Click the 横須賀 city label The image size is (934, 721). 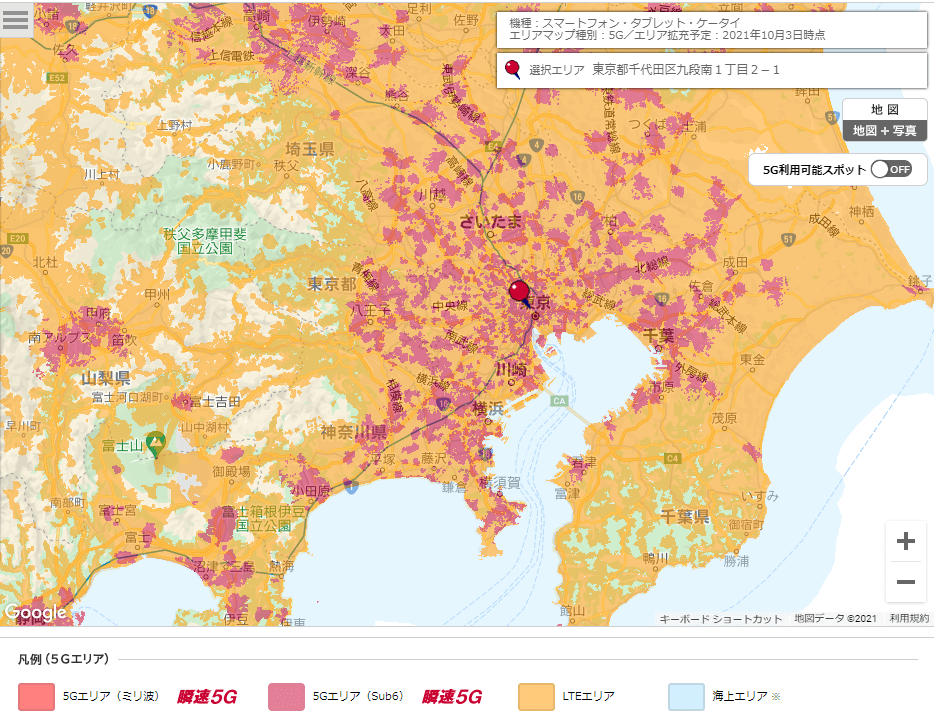(x=500, y=483)
